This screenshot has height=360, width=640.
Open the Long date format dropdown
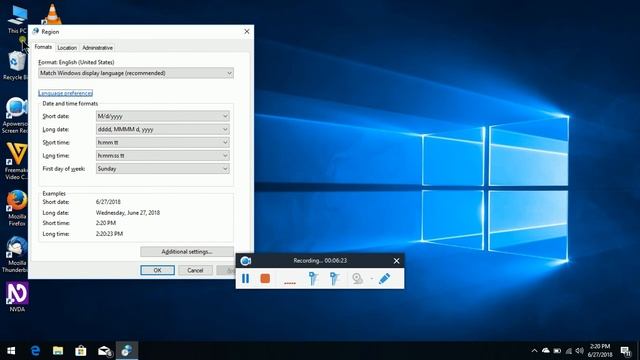pos(162,129)
